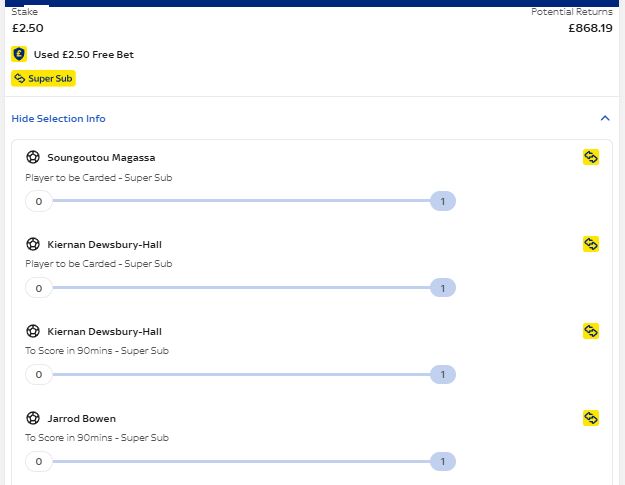
Task: Click football icon next to Soungoutou Magassa
Action: (x=33, y=157)
